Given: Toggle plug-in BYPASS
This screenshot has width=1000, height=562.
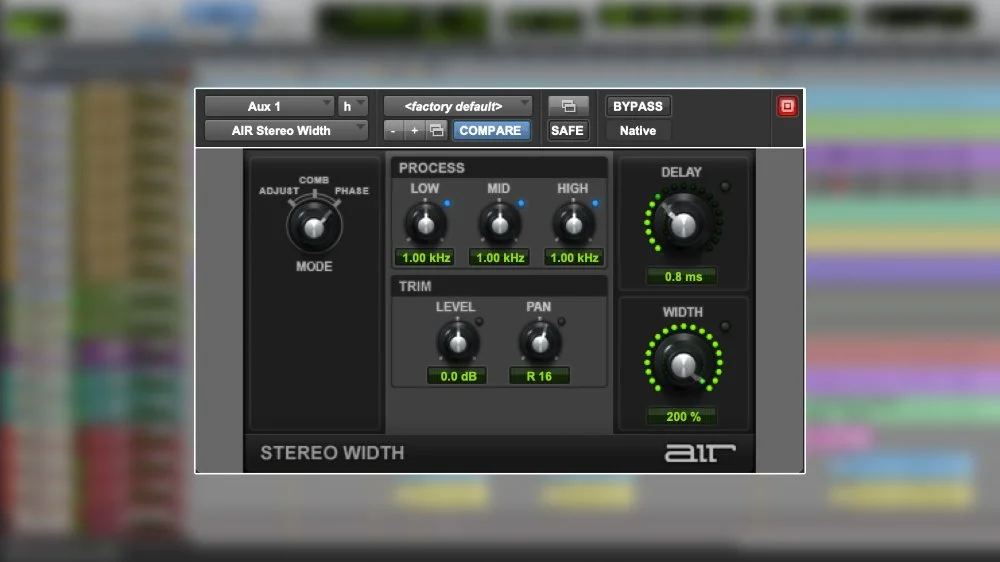Looking at the screenshot, I should [638, 106].
